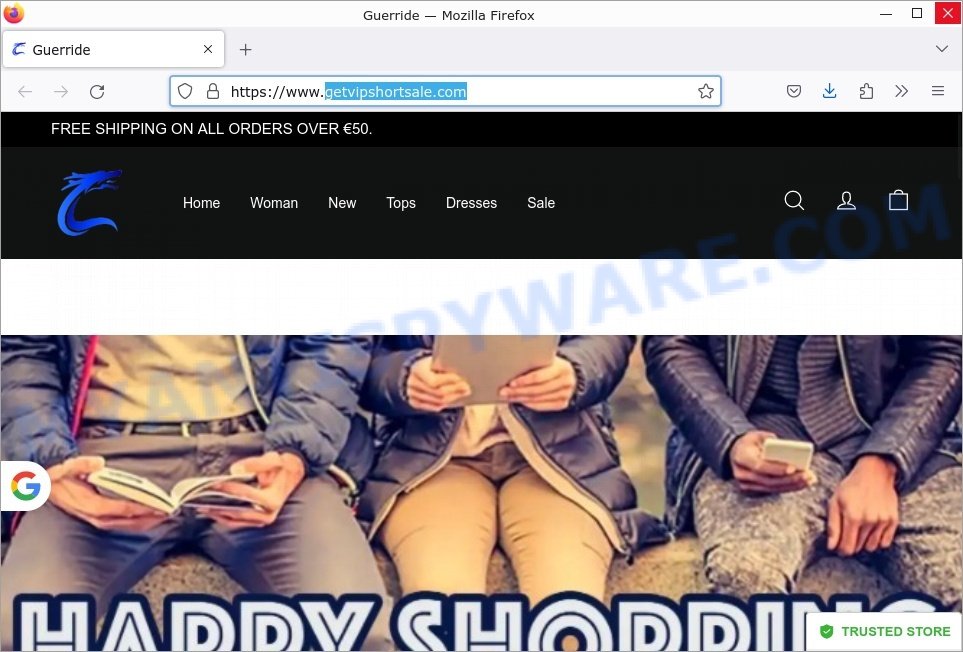Viewport: 963px width, 652px height.
Task: Focus the URL address bar
Action: (x=445, y=91)
